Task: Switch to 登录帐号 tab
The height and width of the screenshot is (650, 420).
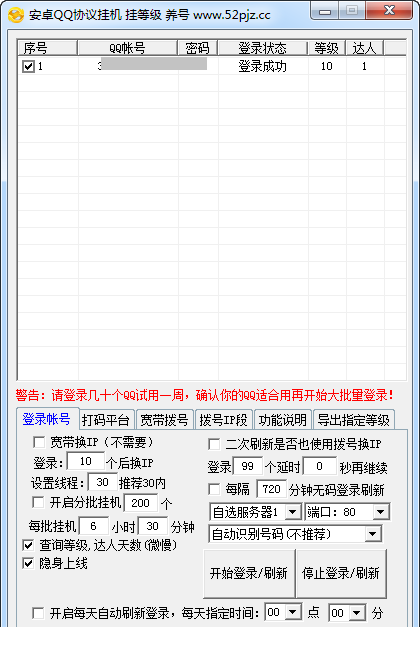Action: click(46, 419)
